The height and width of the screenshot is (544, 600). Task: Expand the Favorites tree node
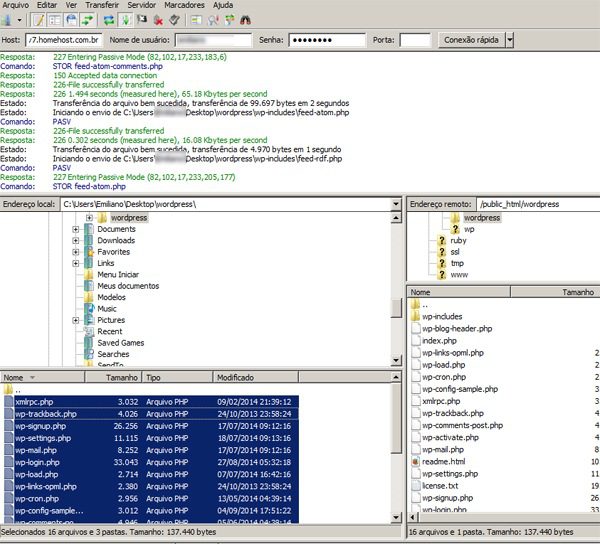76,252
